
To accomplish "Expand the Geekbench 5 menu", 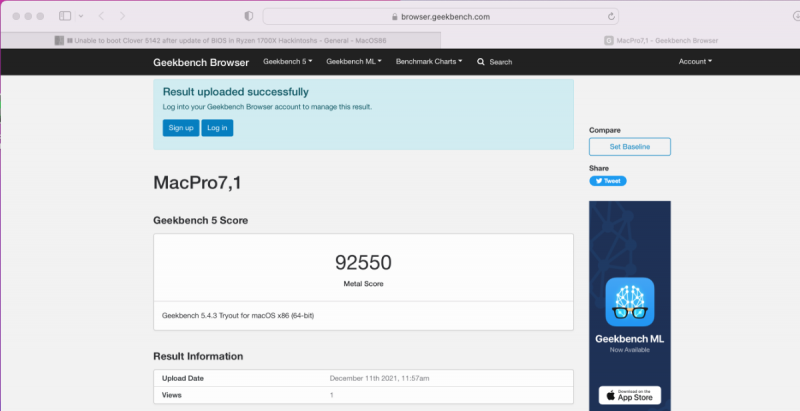I will tap(288, 61).
